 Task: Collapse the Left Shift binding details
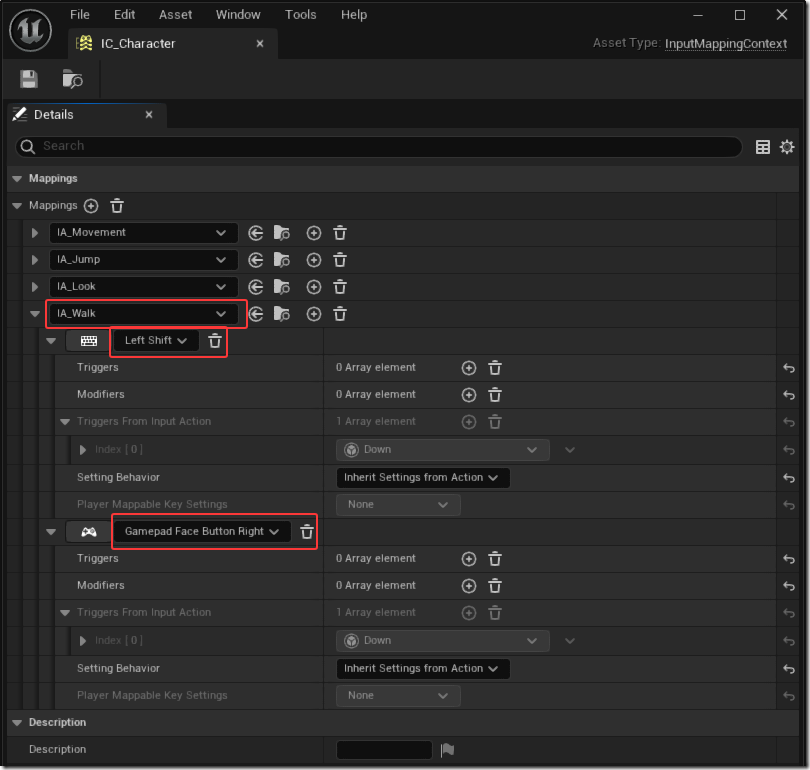click(x=51, y=341)
